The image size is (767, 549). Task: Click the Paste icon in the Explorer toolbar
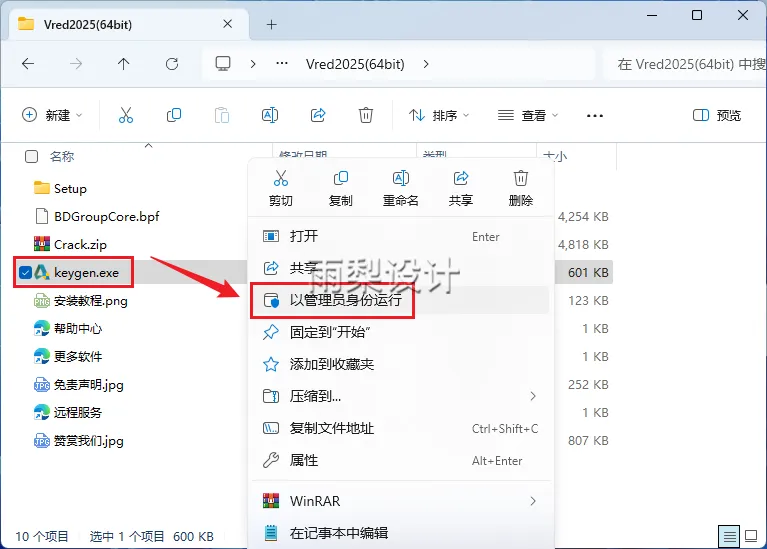[222, 115]
